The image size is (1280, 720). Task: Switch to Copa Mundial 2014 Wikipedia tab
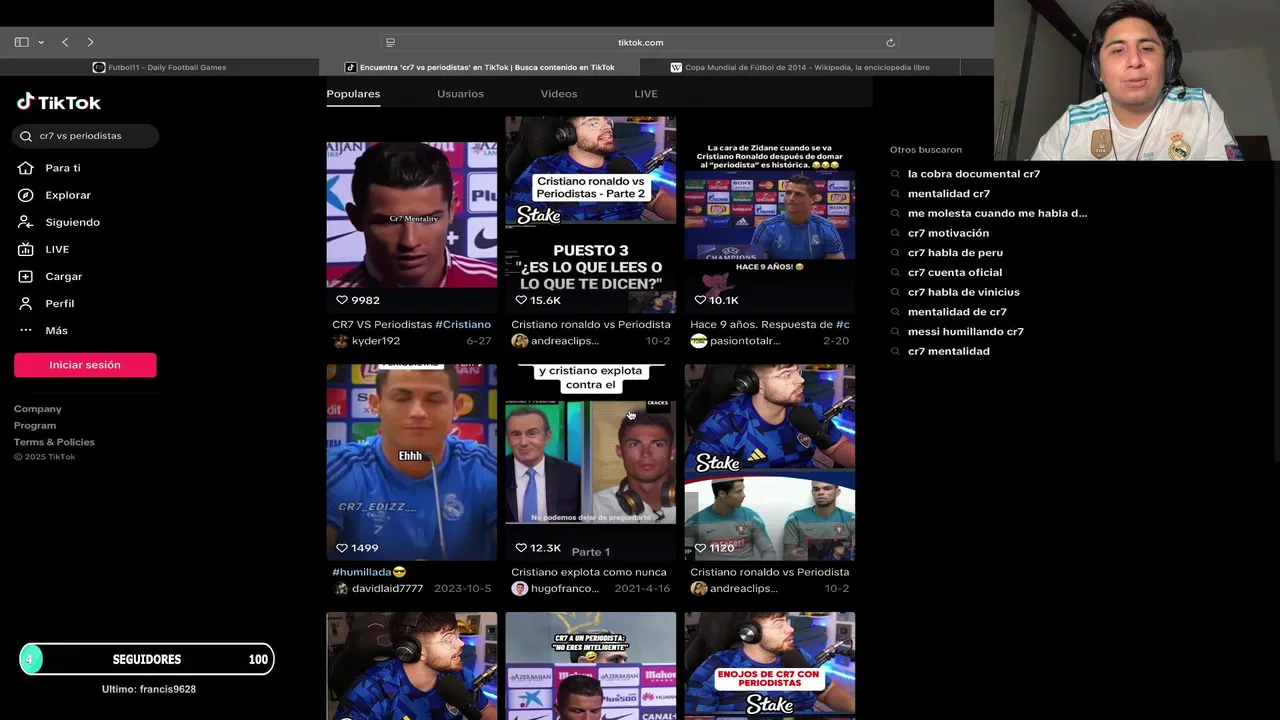point(800,67)
